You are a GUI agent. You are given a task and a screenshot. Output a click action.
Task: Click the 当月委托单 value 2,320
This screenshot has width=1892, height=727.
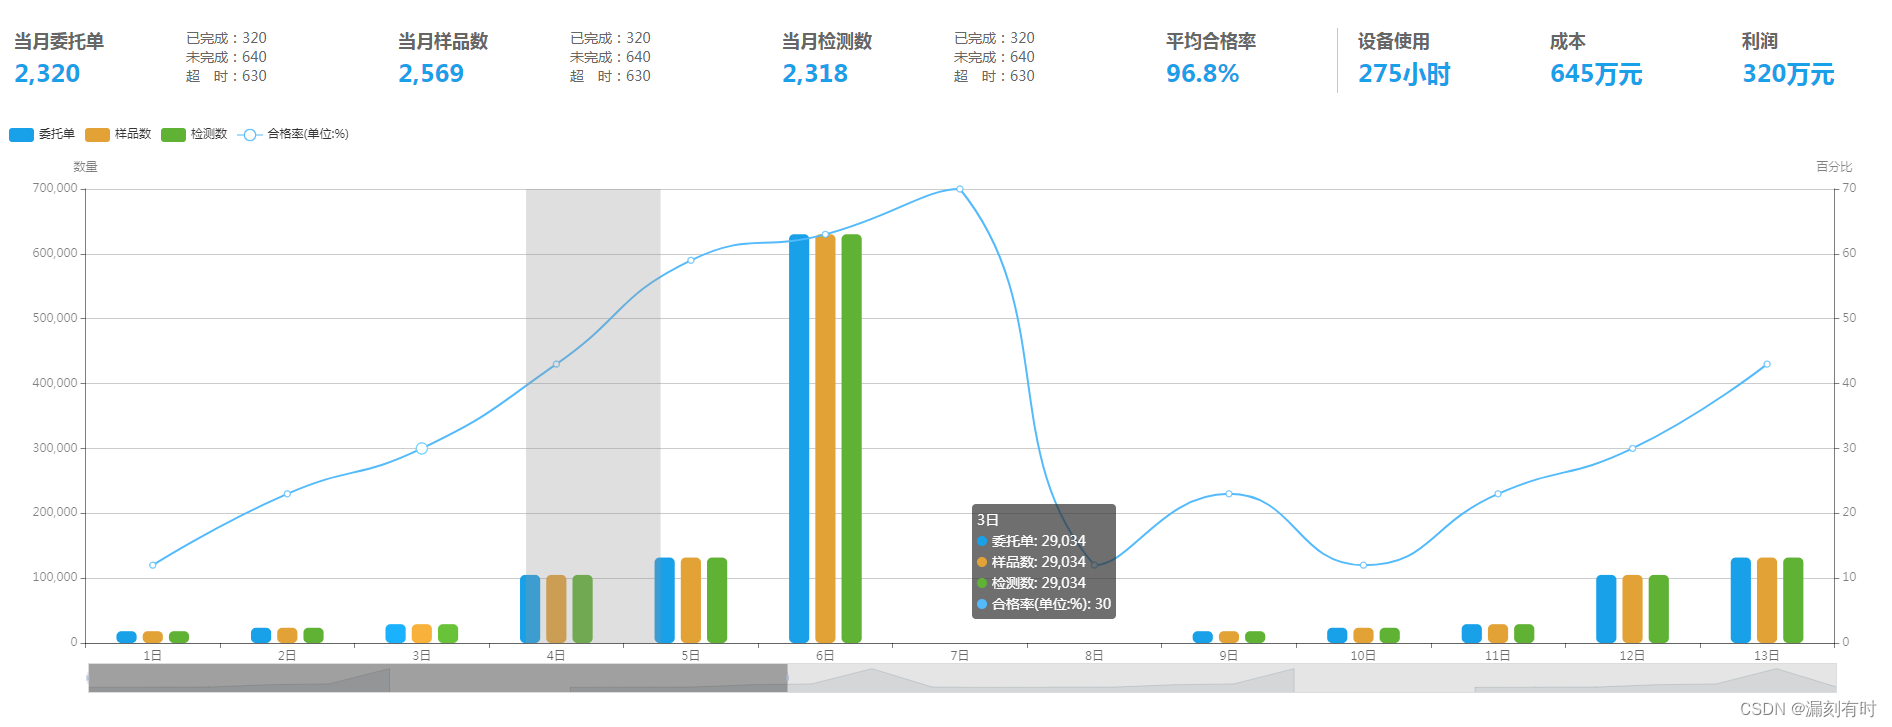(47, 74)
